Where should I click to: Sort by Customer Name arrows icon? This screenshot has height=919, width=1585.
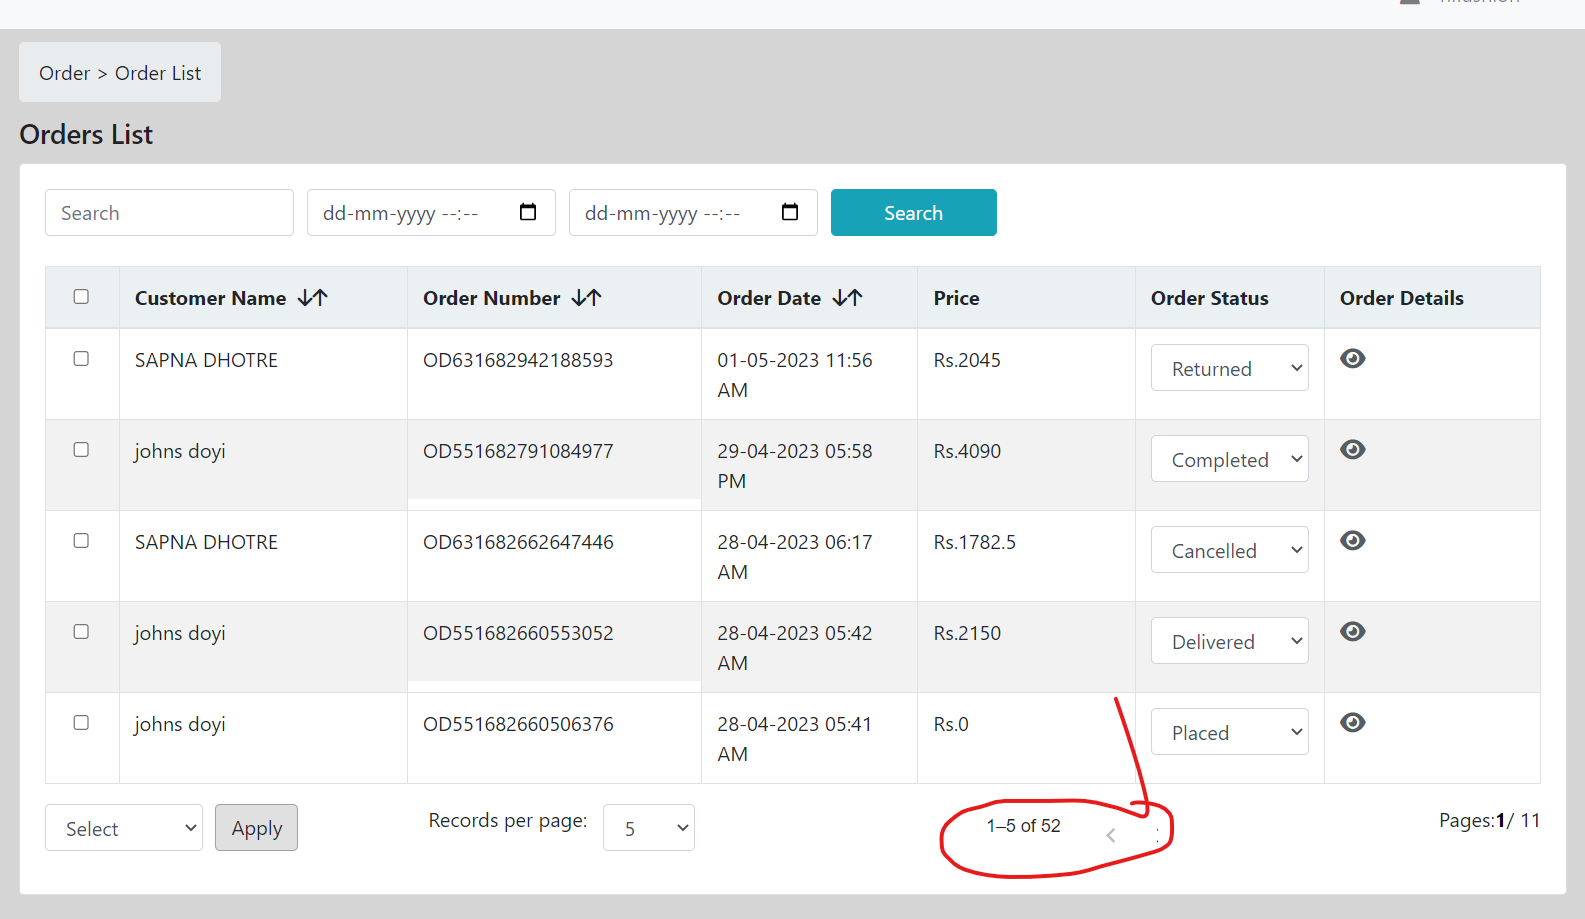[x=313, y=298]
